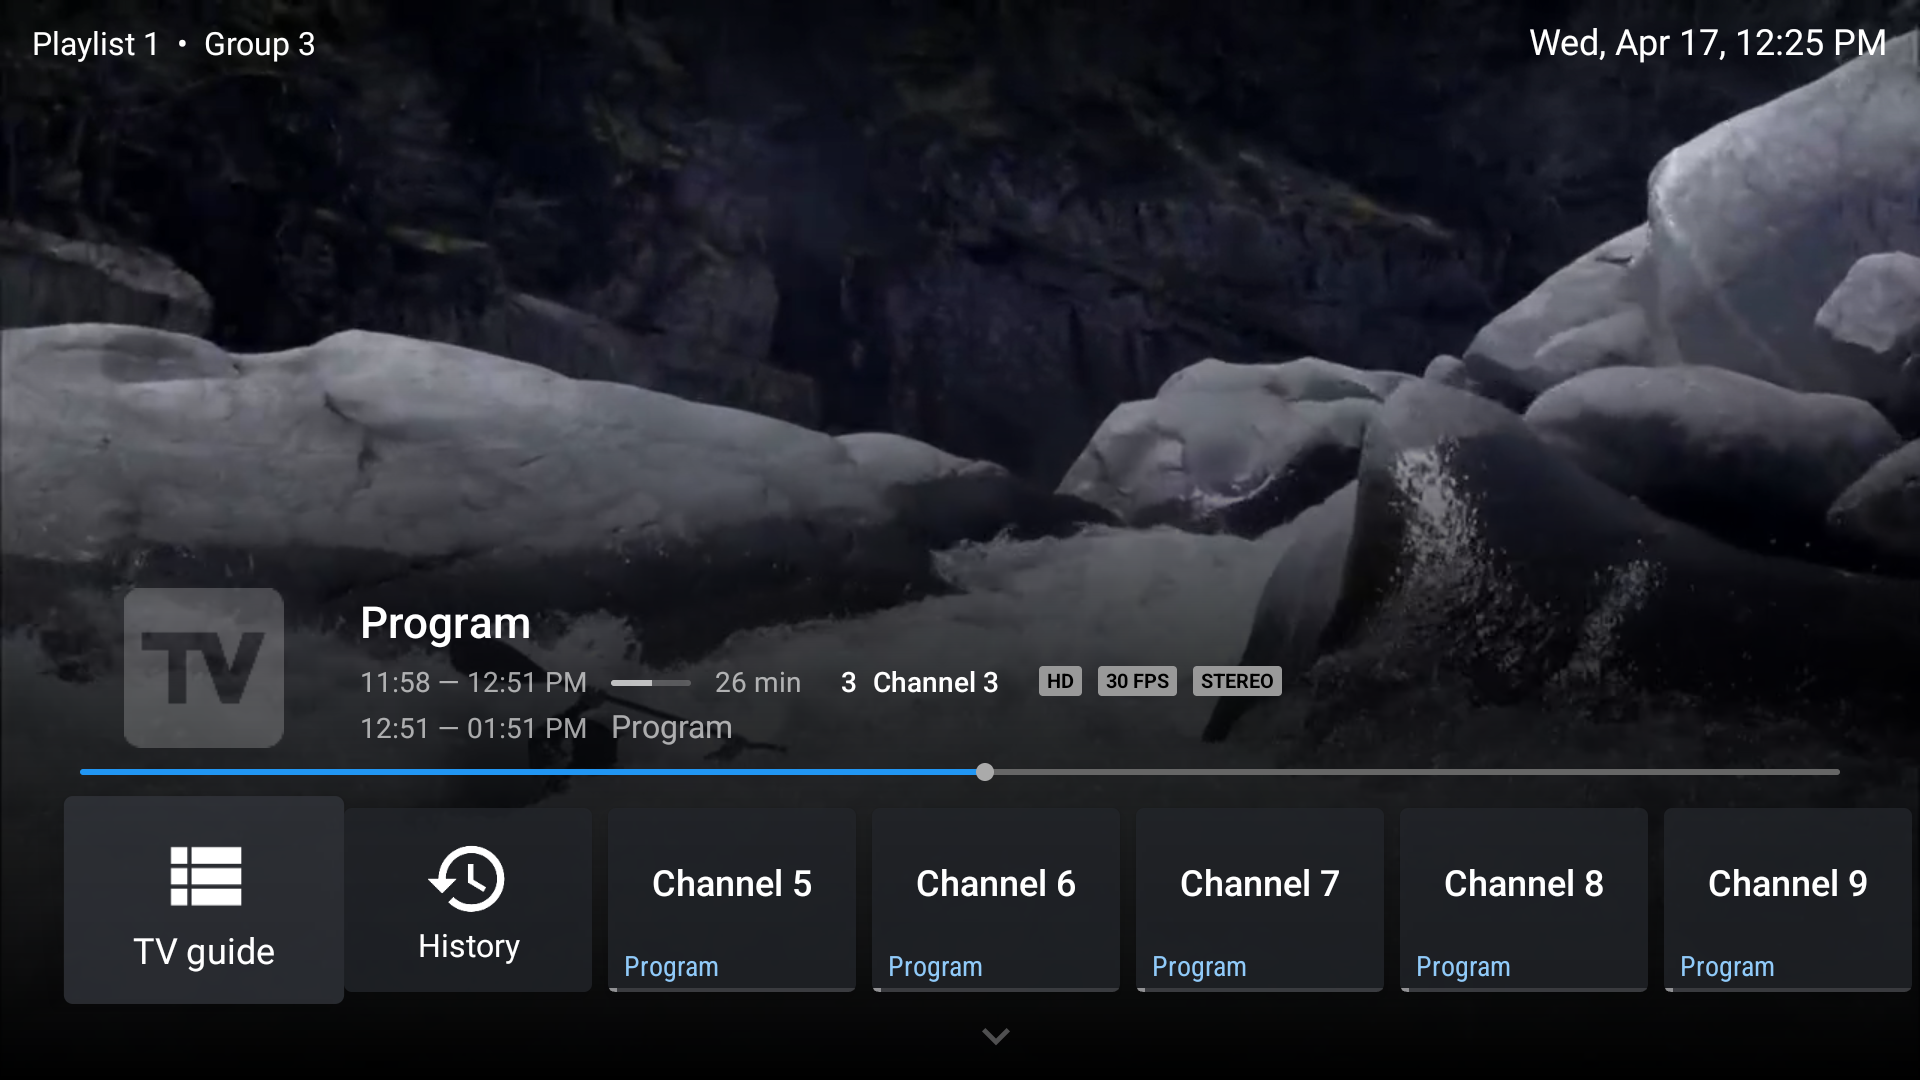Click the playback progress slider handle
Viewport: 1920px width, 1080px height.
pyautogui.click(x=985, y=771)
